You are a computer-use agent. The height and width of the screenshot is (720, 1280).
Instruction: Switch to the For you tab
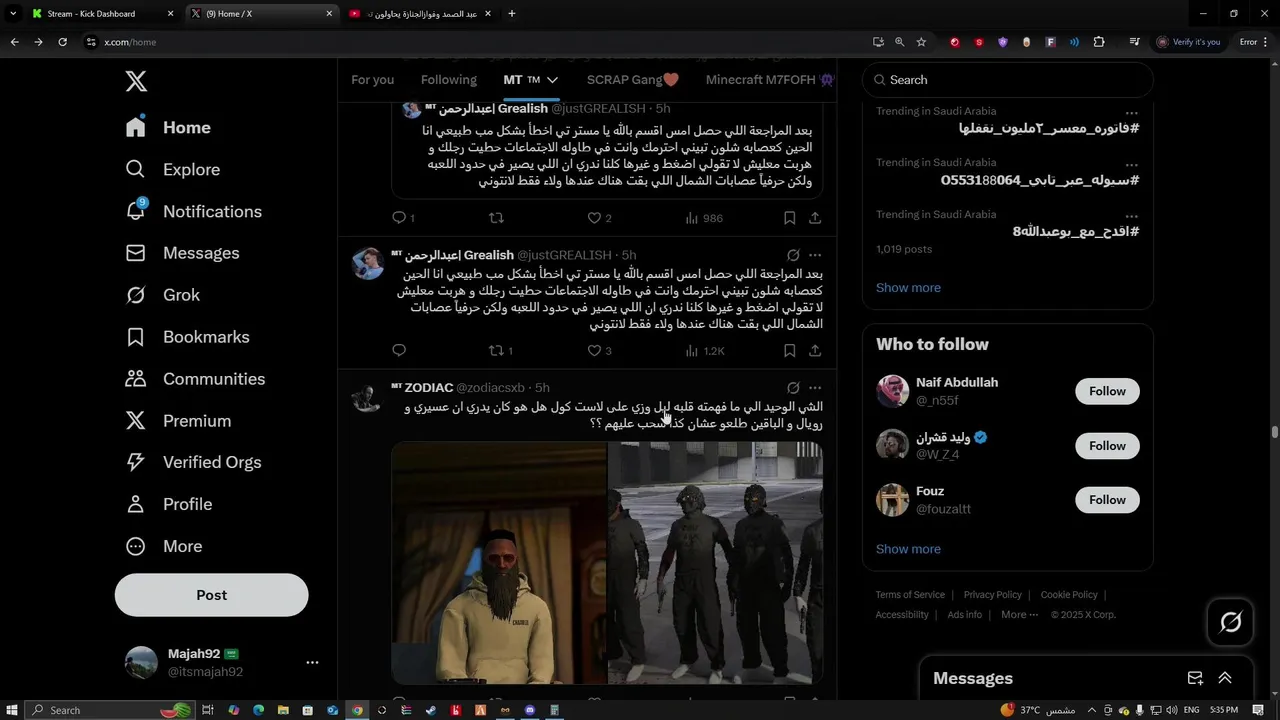click(372, 80)
